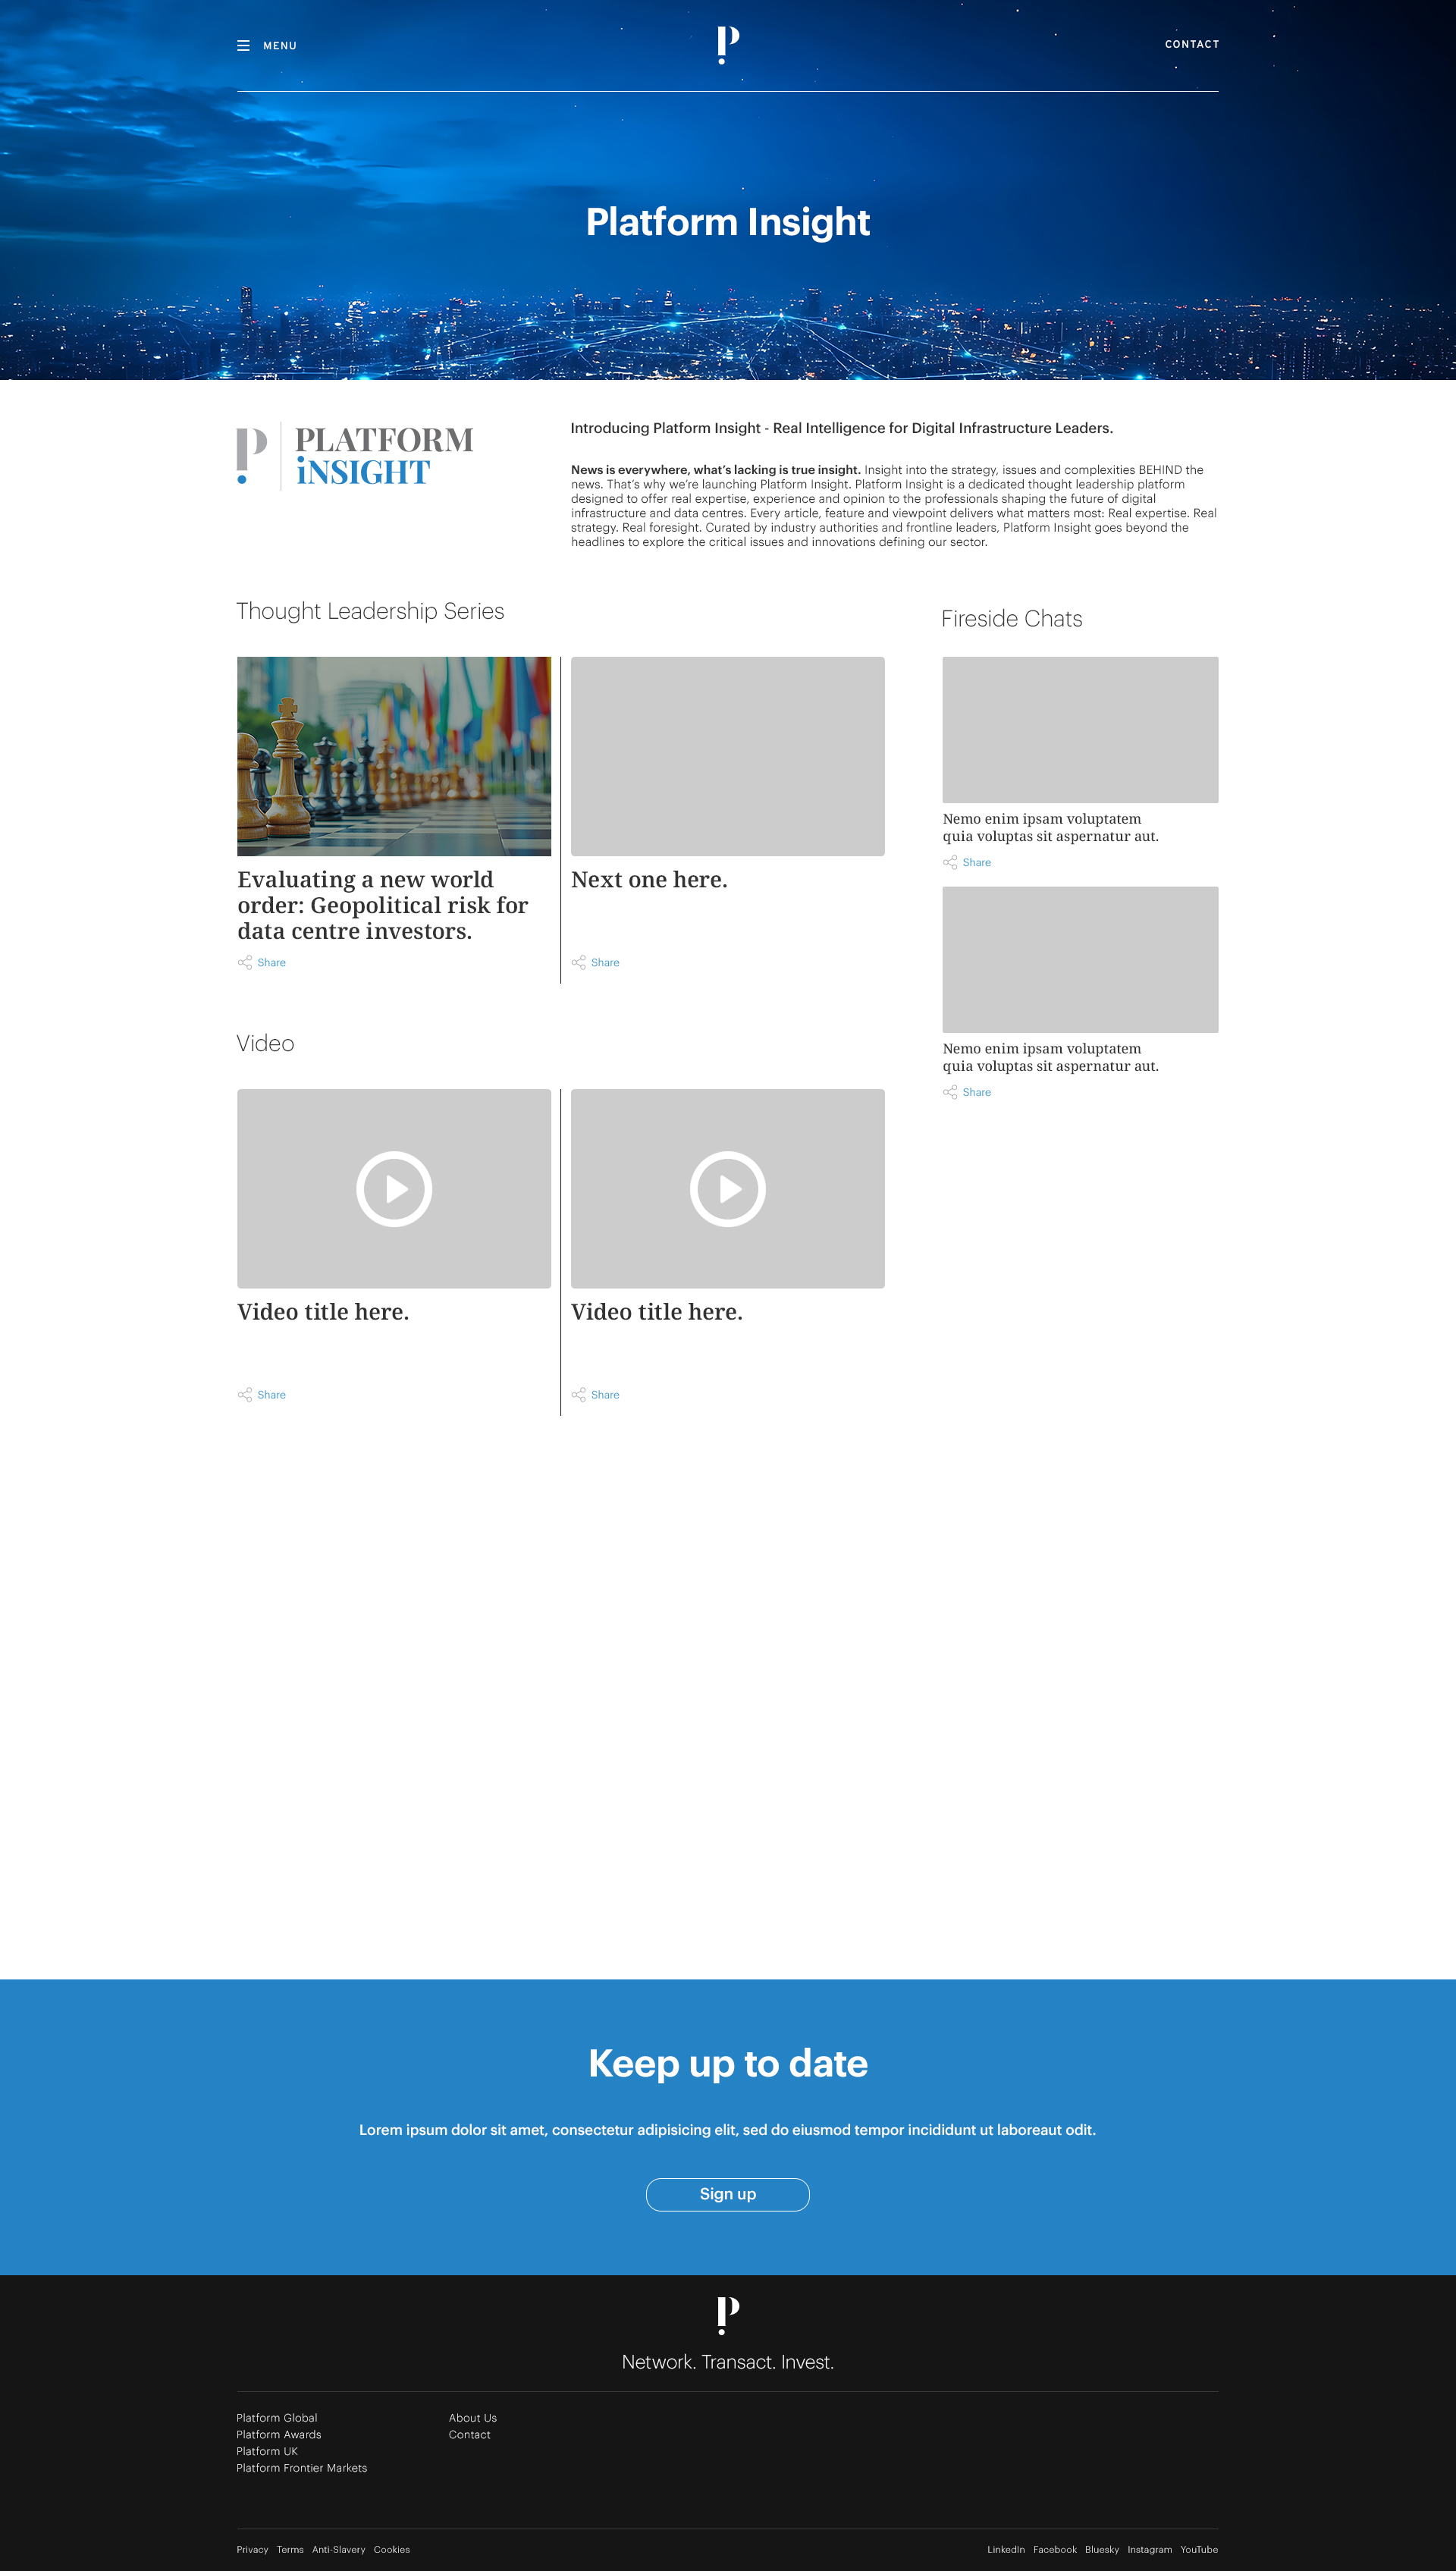
Task: Play the left video in the Video section
Action: tap(393, 1188)
